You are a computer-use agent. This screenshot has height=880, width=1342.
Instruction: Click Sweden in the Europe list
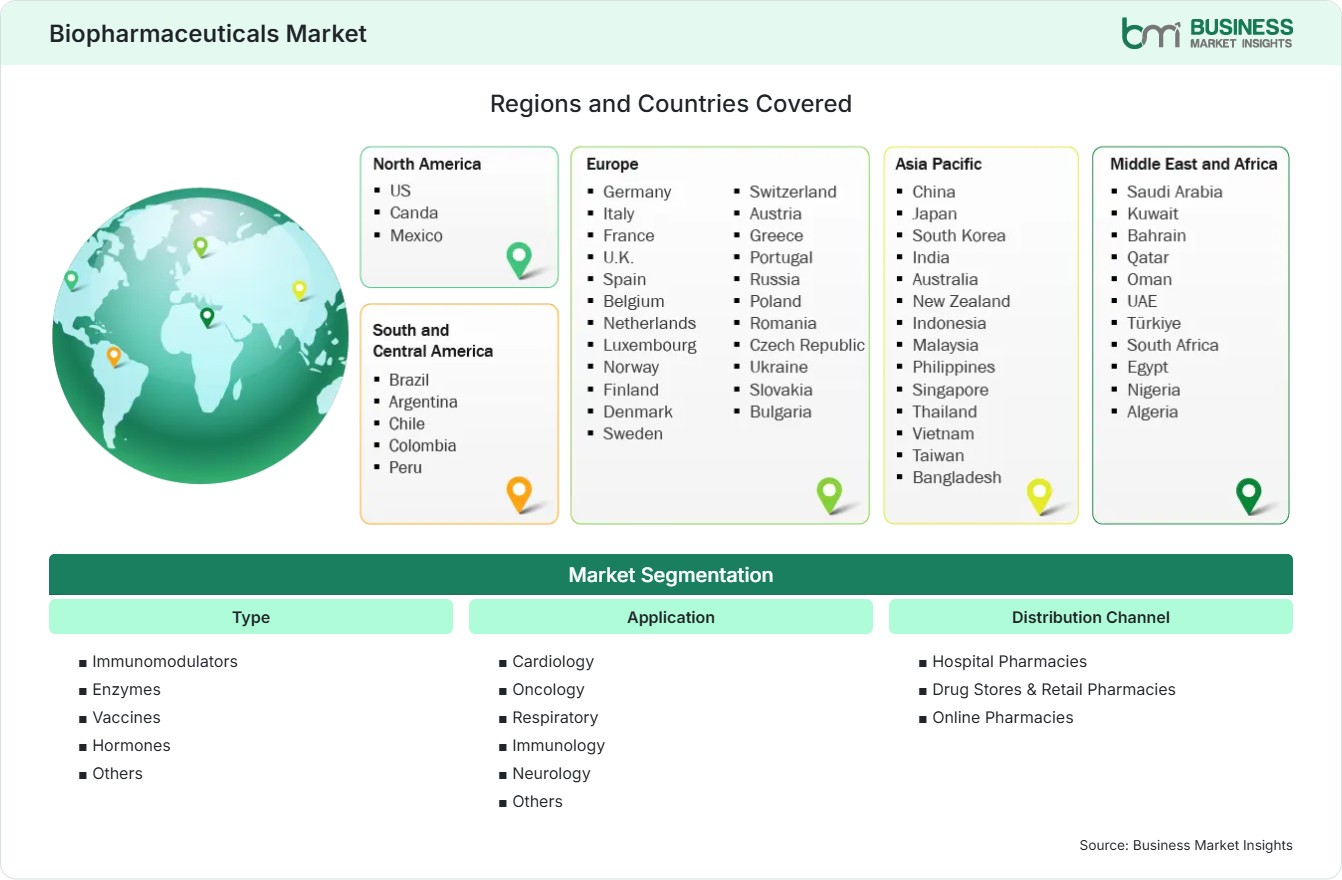(633, 434)
